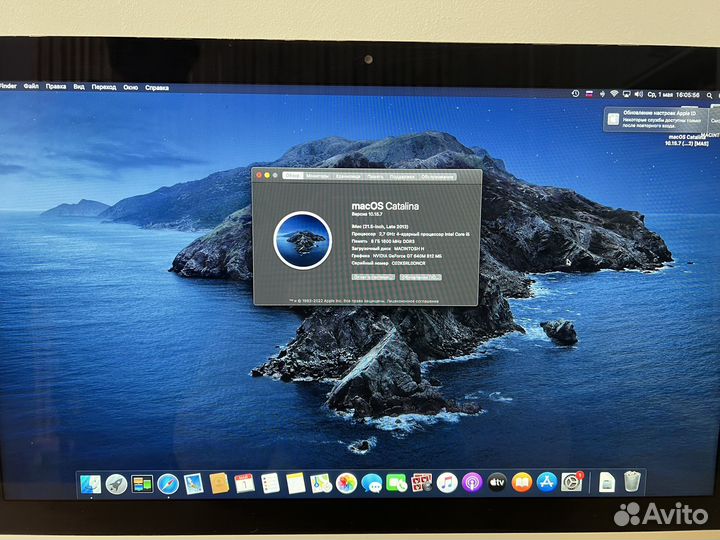Click the "macOS Catalina" title in the About window
Viewport: 720px width, 540px height.
(x=385, y=206)
